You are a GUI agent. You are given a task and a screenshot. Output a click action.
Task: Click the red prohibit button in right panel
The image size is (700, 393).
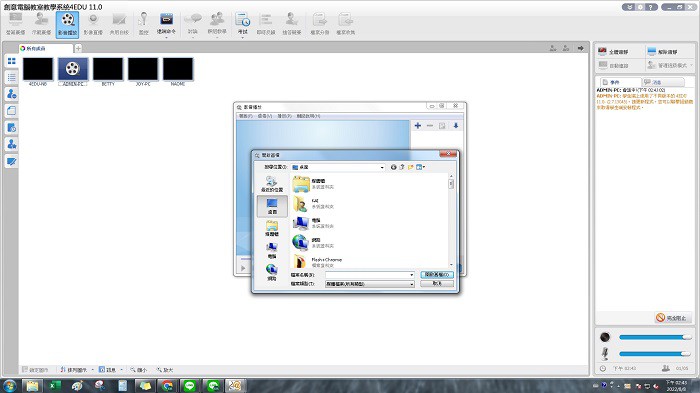[673, 318]
